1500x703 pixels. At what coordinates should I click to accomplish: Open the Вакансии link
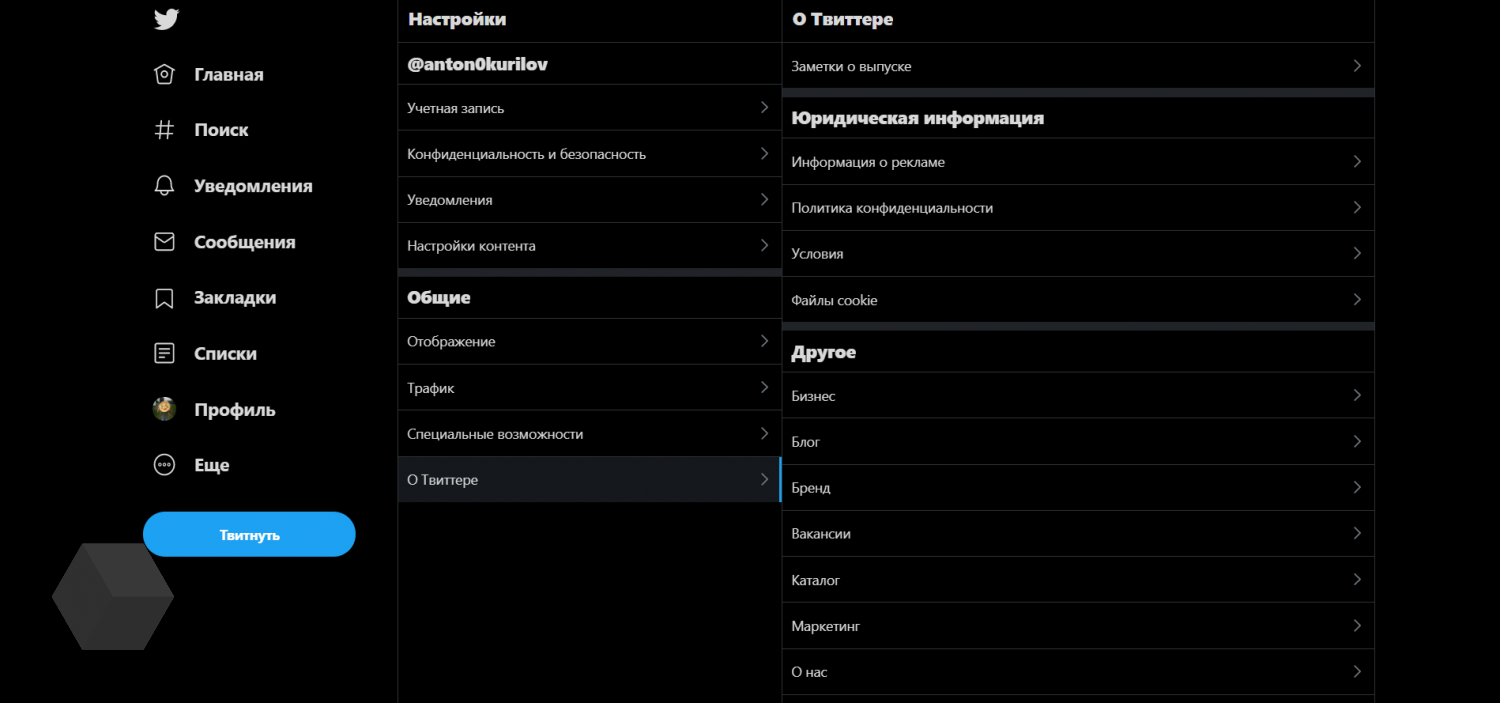pos(821,534)
